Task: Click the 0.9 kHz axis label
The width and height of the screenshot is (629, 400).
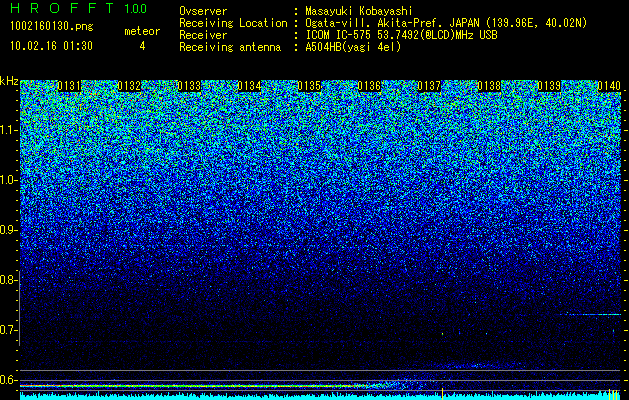Action: [x=9, y=230]
